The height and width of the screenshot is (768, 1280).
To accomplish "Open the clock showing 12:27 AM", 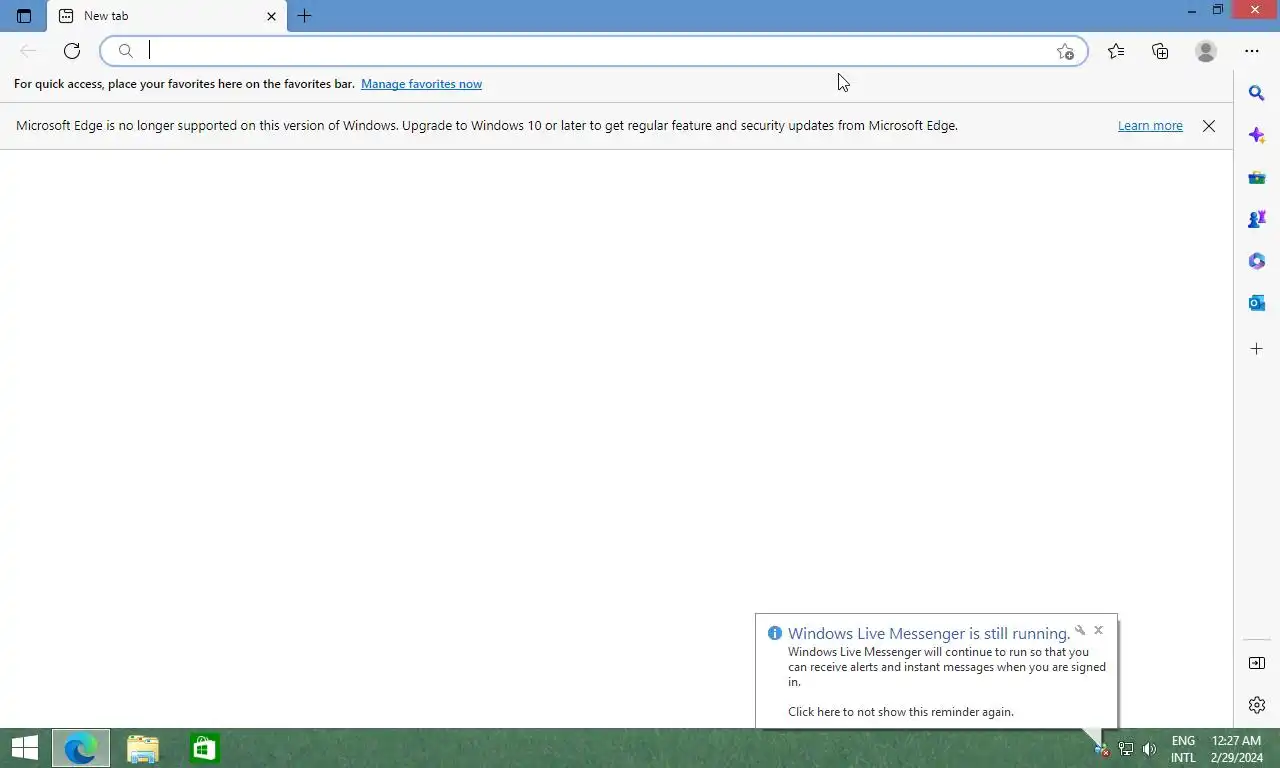I will click(x=1236, y=749).
